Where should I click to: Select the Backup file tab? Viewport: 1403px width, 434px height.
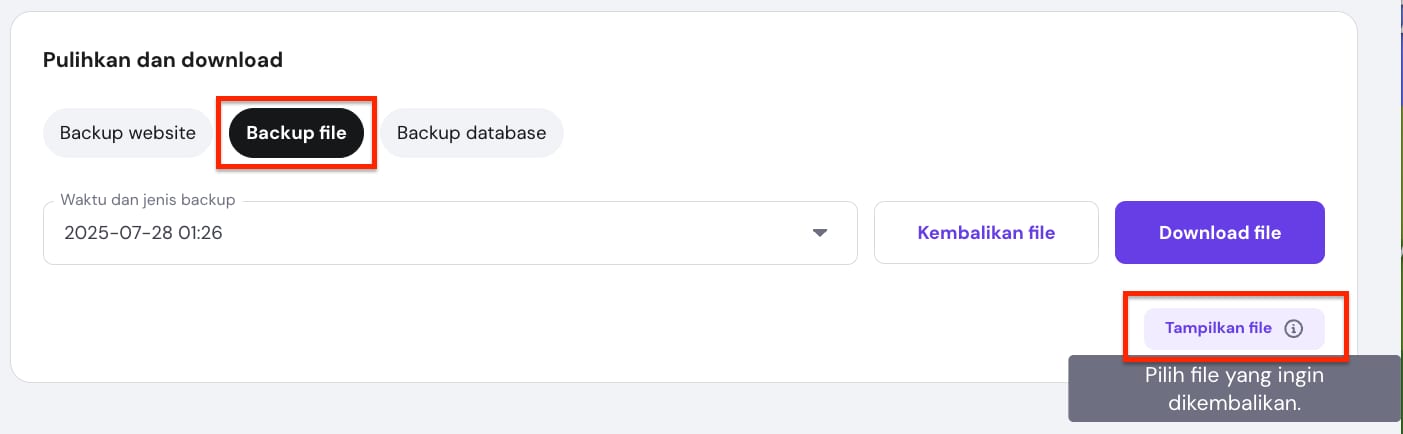[x=296, y=133]
